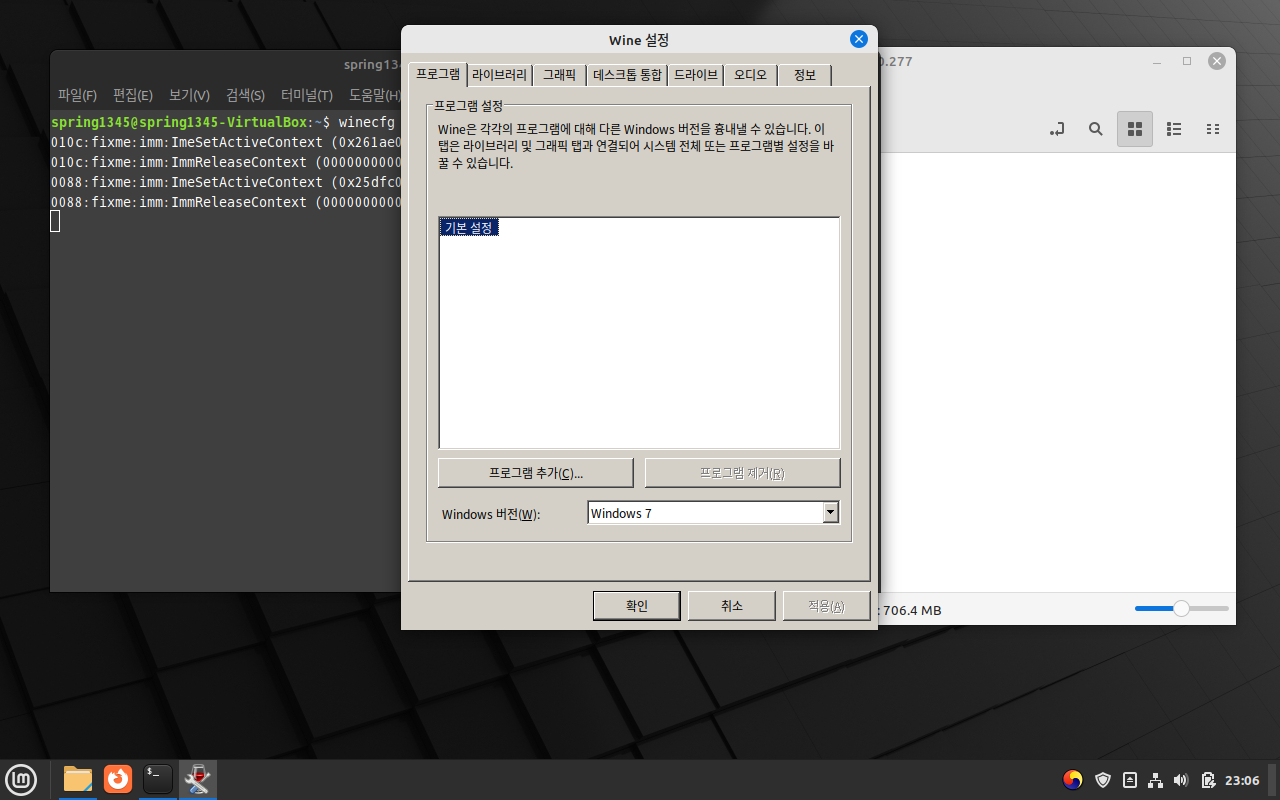
Task: Click the Windows 7 version combo box
Action: pyautogui.click(x=713, y=513)
